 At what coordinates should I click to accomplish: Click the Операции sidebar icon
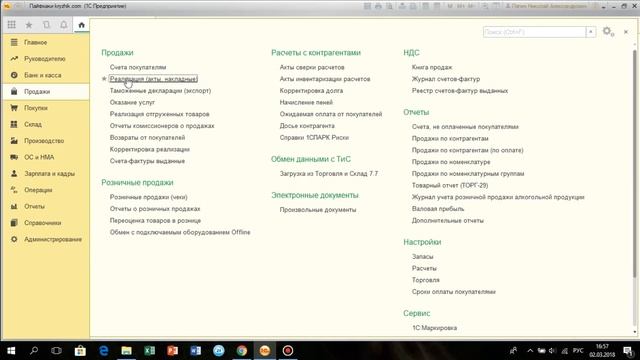pyautogui.click(x=14, y=190)
